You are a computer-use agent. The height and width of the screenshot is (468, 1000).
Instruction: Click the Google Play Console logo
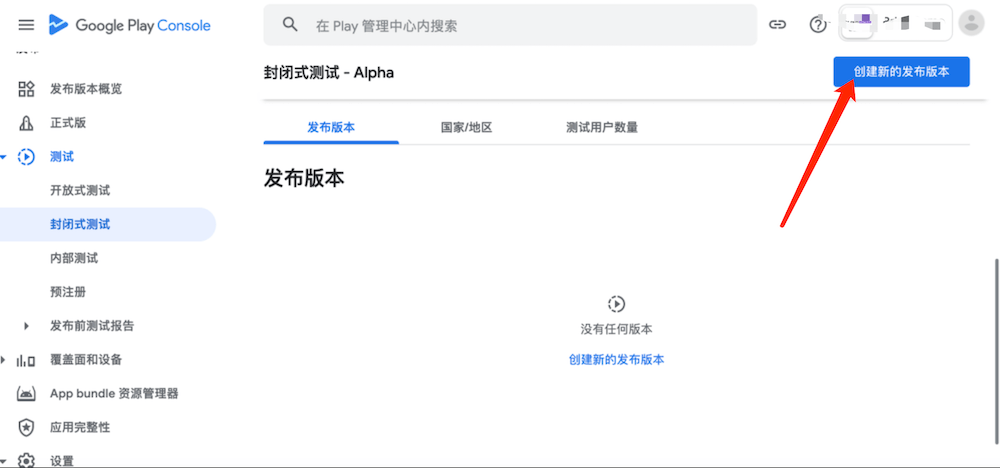[x=130, y=25]
